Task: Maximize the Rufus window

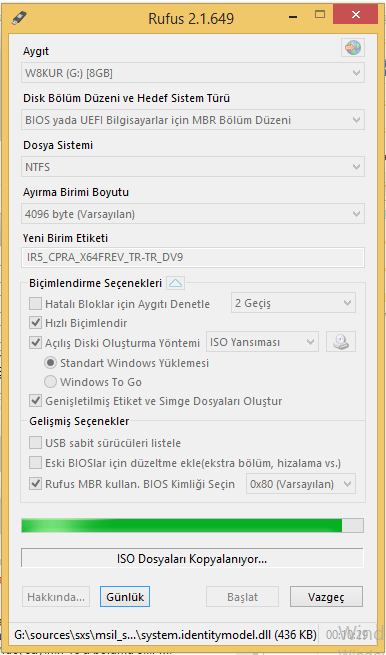Action: click(x=320, y=15)
